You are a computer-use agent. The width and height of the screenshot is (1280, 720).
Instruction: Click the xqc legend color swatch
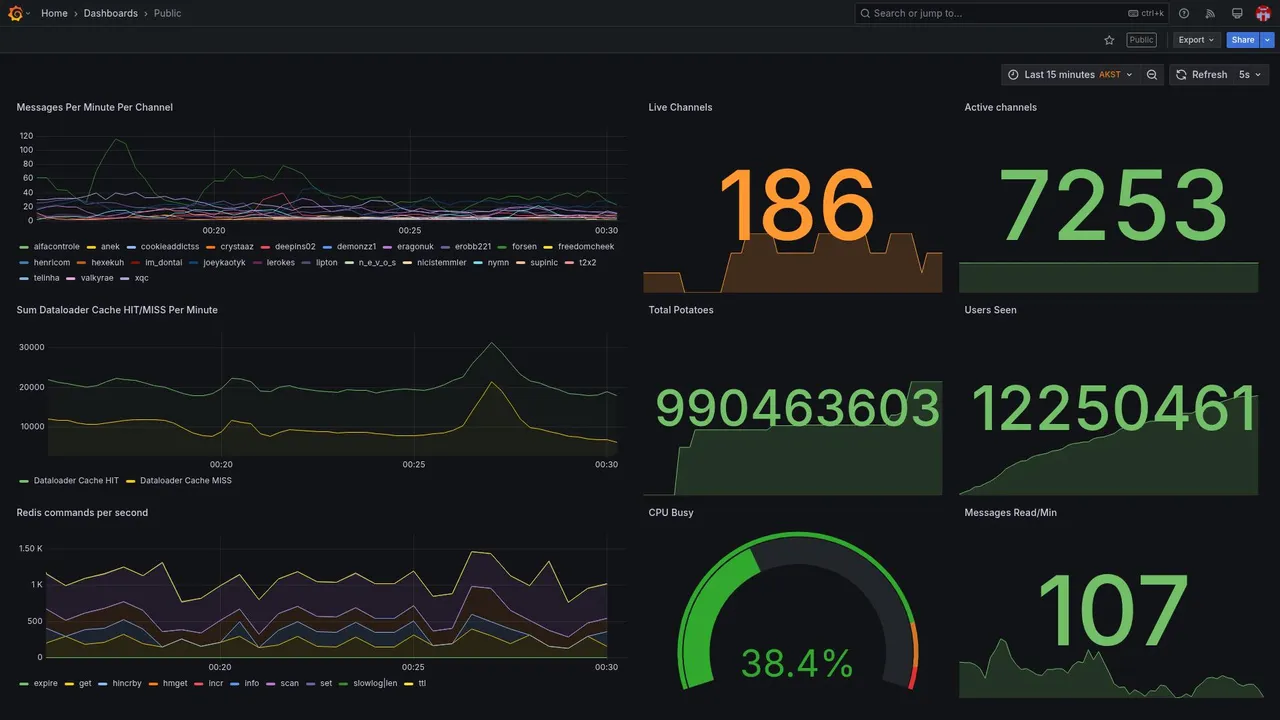pyautogui.click(x=125, y=278)
